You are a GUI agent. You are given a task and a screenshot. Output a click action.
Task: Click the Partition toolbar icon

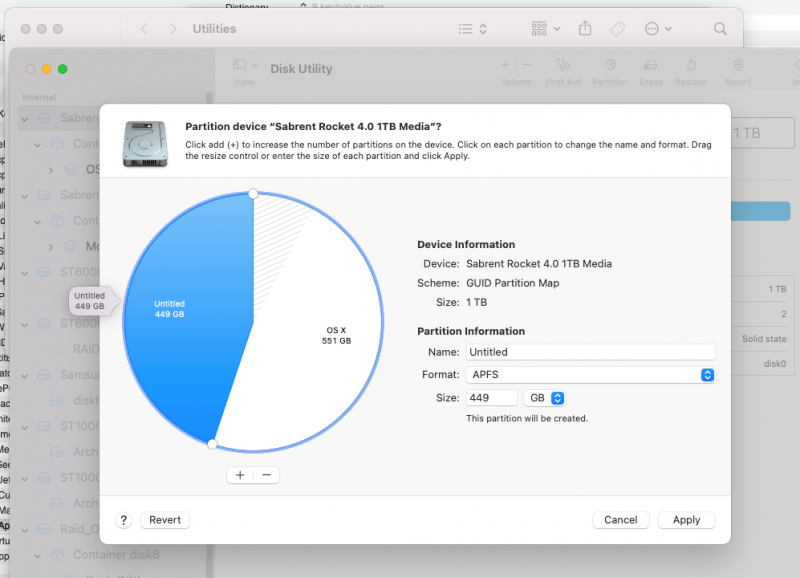click(610, 65)
